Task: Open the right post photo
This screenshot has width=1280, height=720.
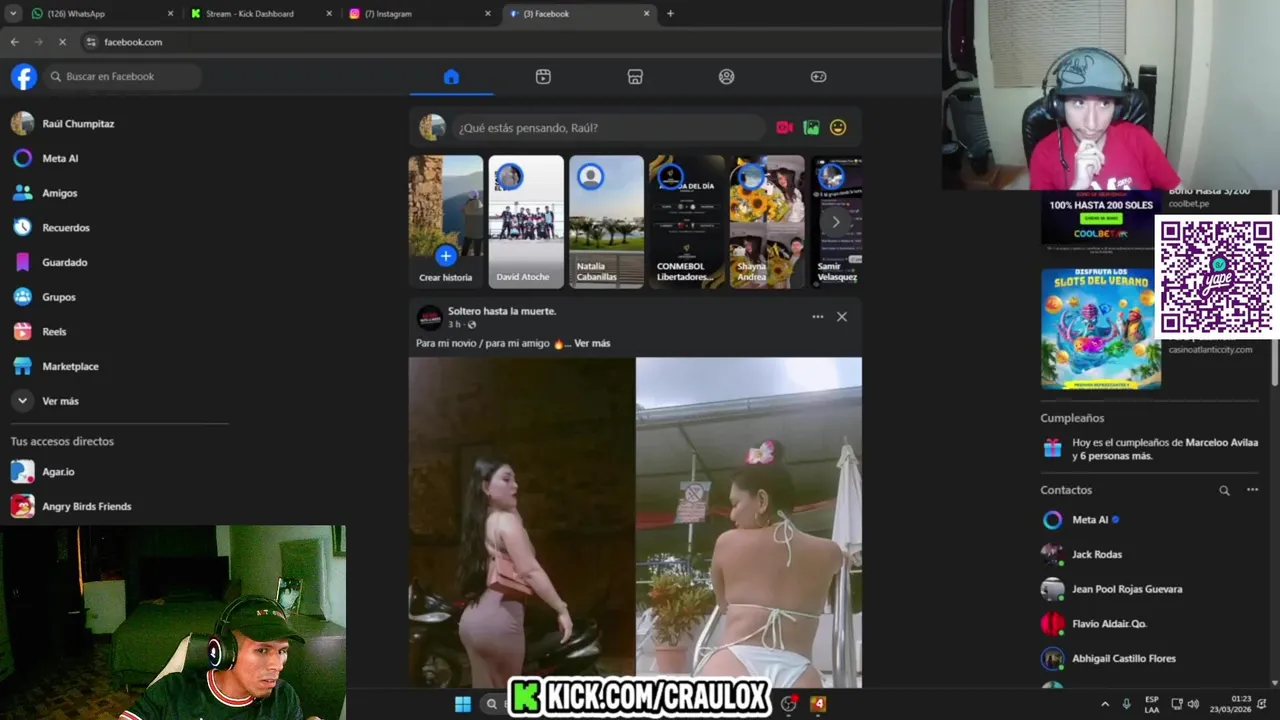Action: point(749,522)
